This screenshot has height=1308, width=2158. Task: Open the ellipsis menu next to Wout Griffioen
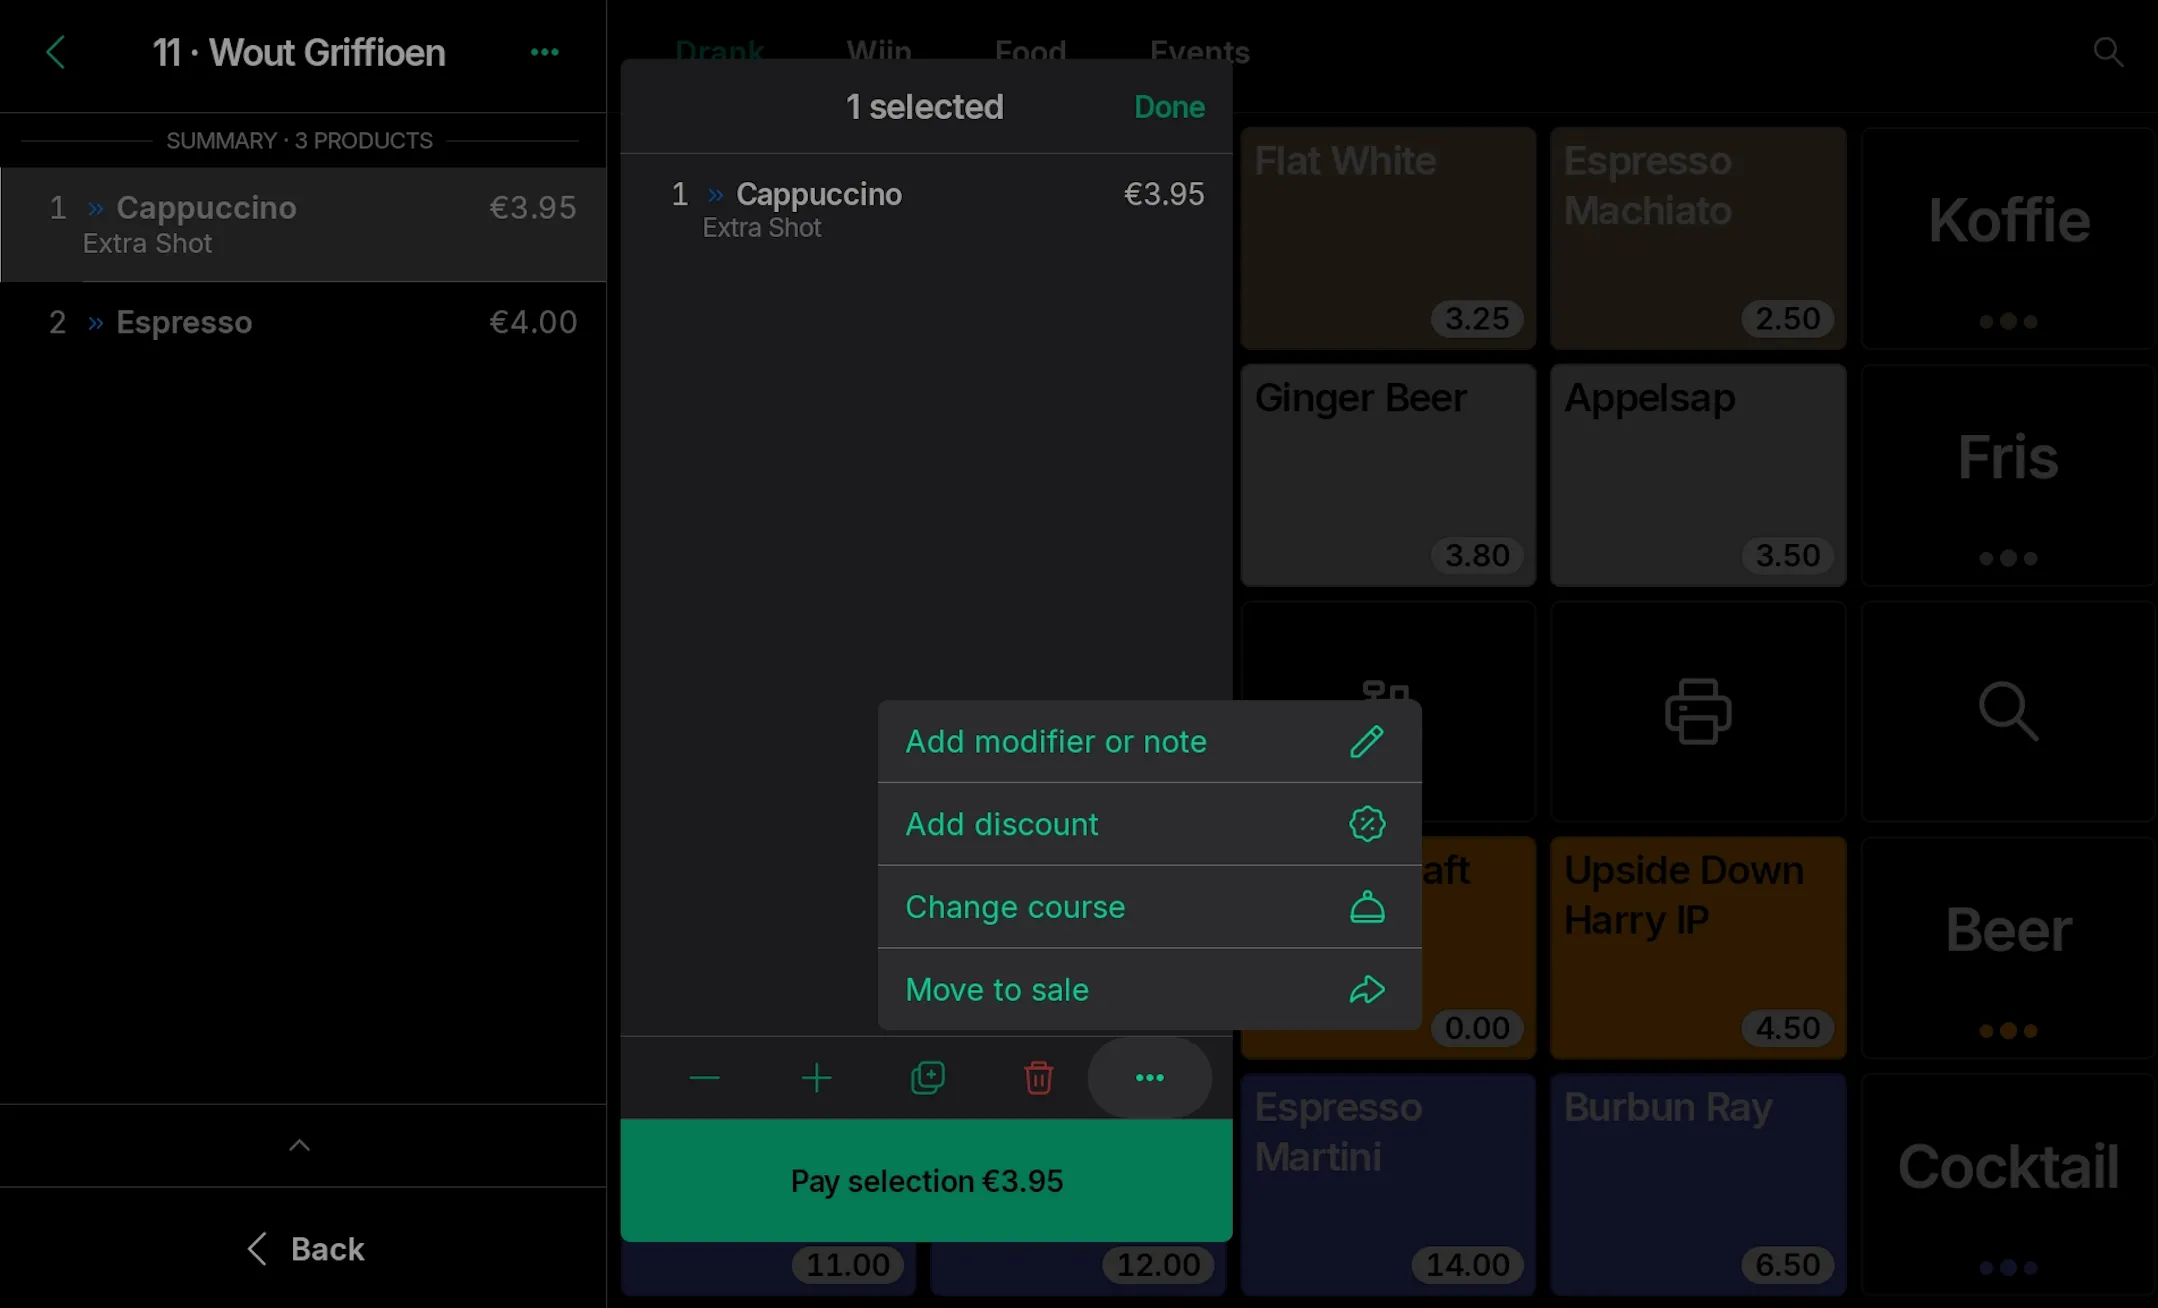pyautogui.click(x=544, y=51)
